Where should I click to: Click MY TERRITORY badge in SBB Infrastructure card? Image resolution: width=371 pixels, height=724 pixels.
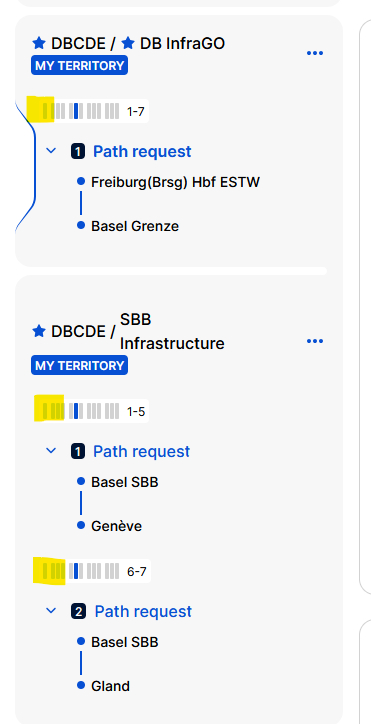[x=79, y=366]
